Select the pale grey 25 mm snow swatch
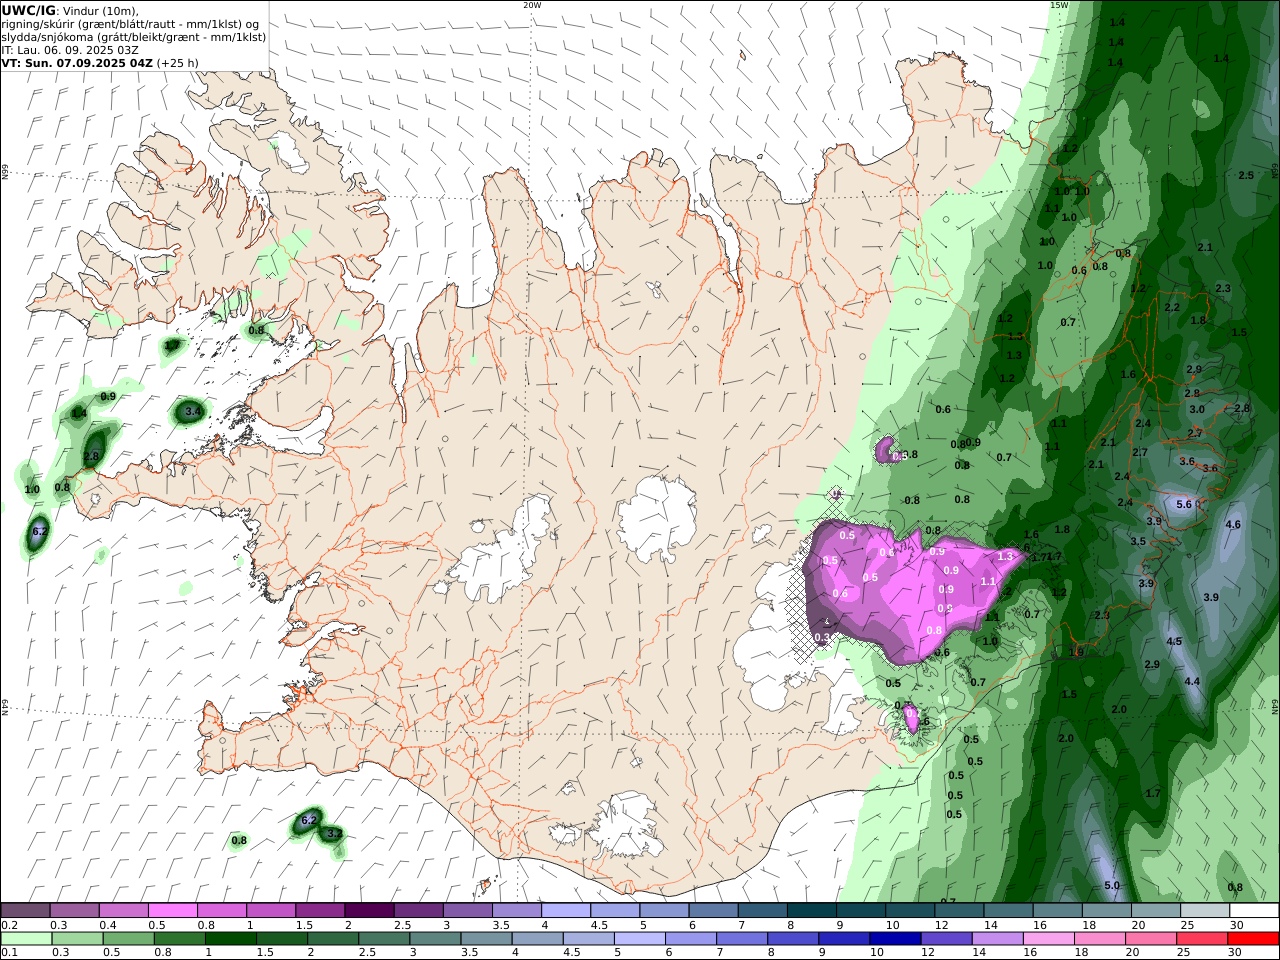Viewport: 1280px width, 960px height. coord(1204,911)
